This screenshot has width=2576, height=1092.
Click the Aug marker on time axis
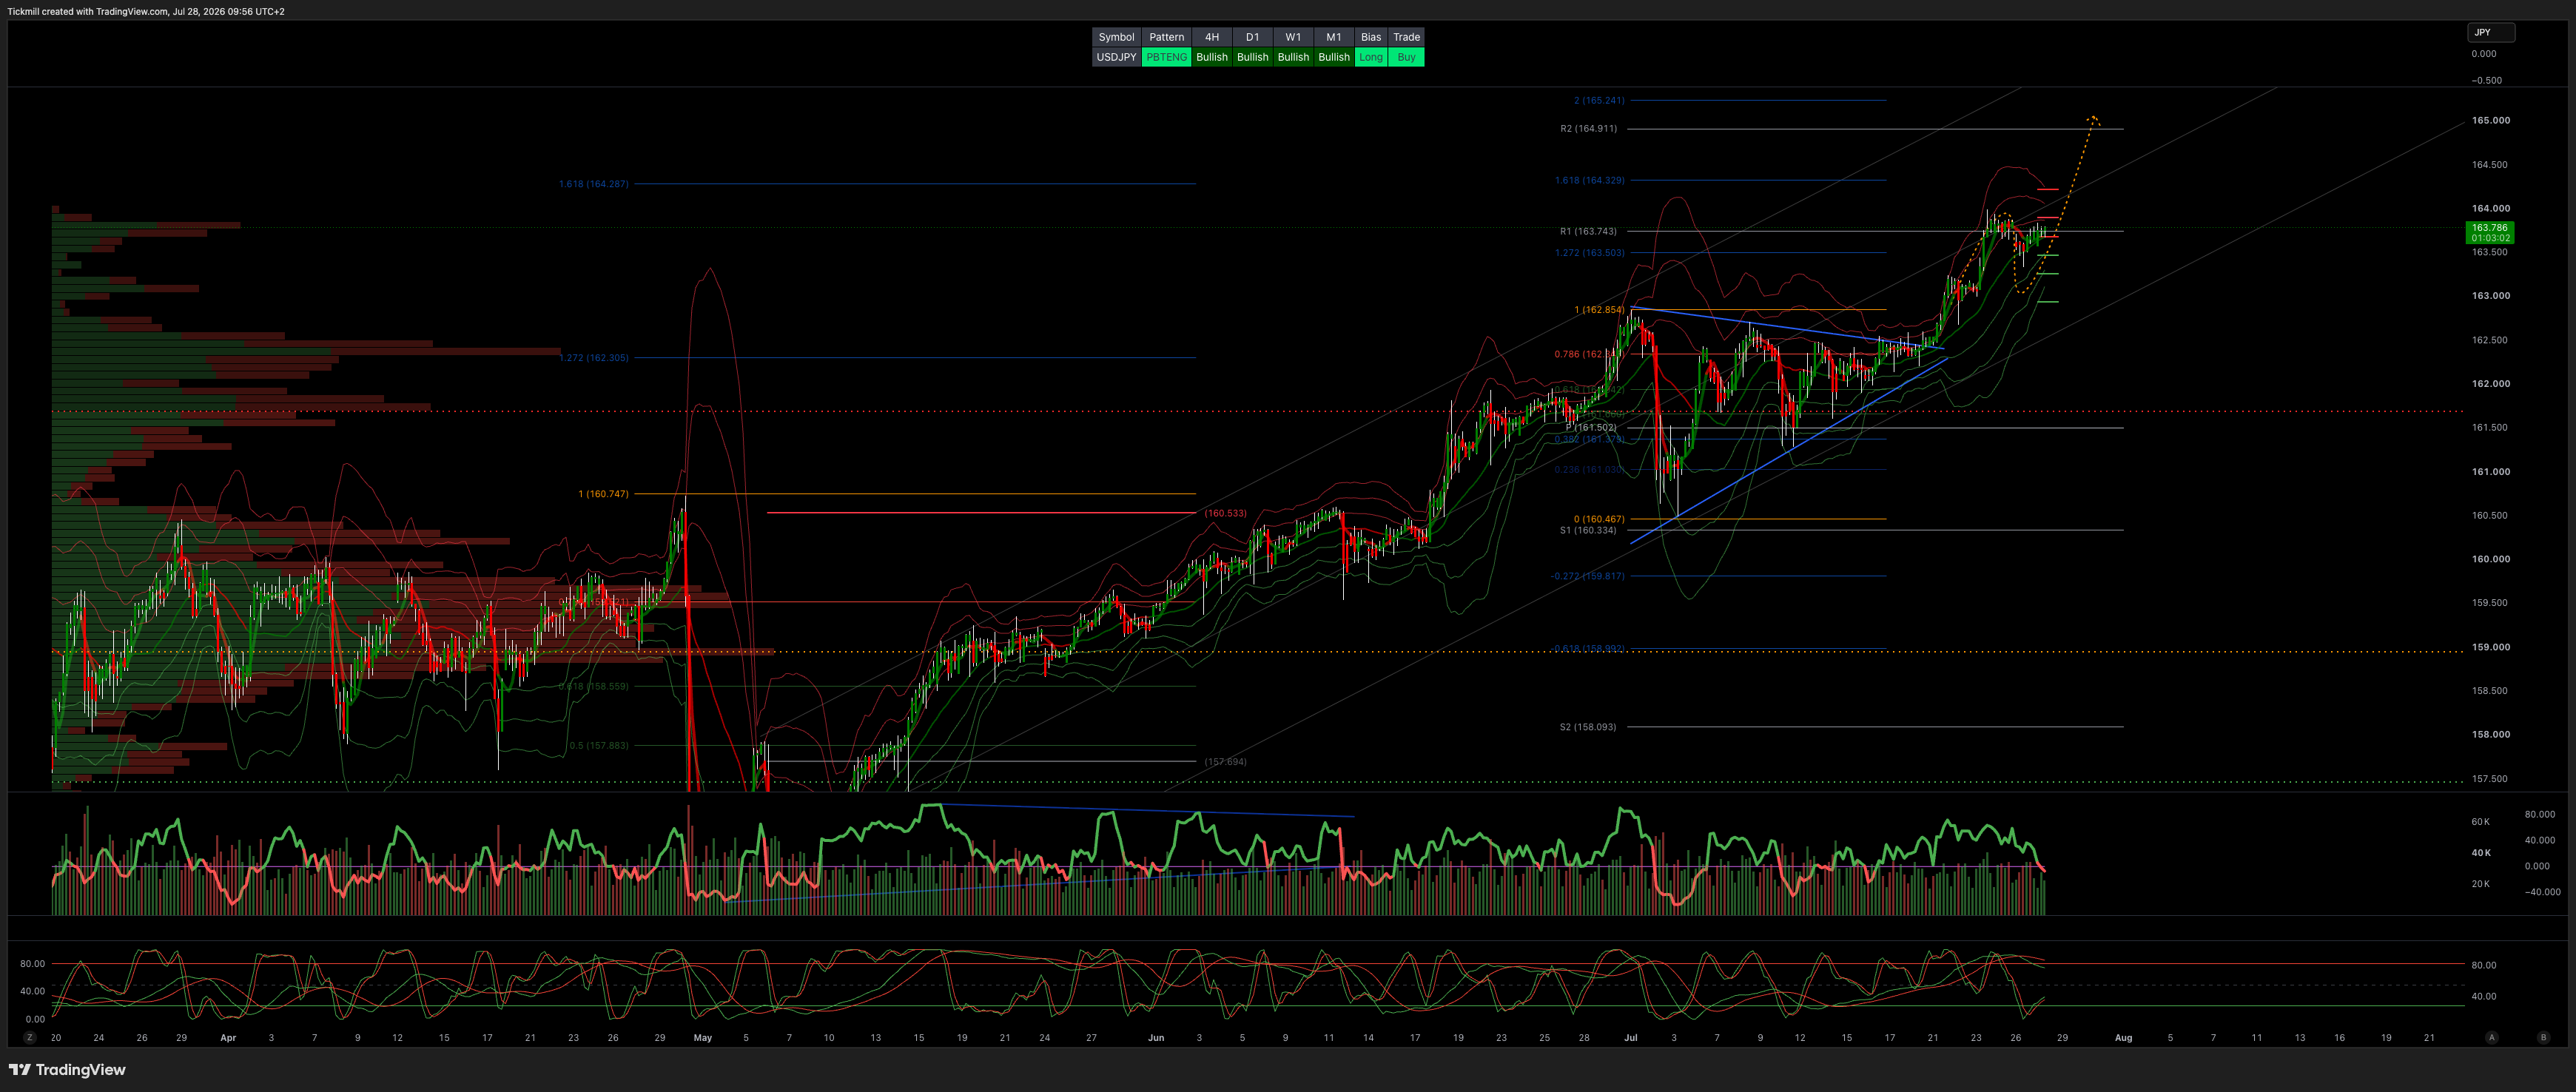(x=2123, y=1038)
